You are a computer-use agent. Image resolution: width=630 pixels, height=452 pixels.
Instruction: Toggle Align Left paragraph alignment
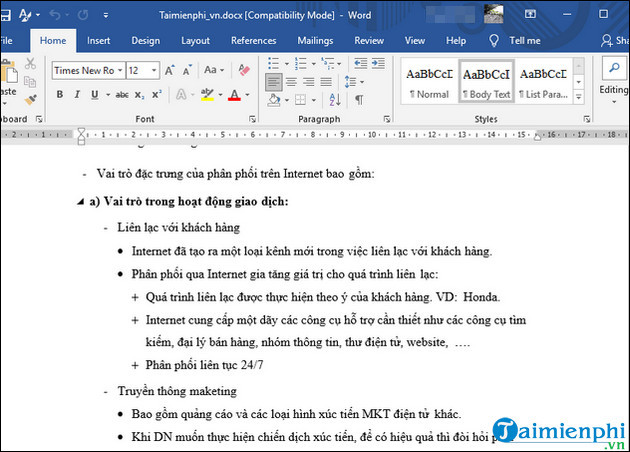(274, 82)
